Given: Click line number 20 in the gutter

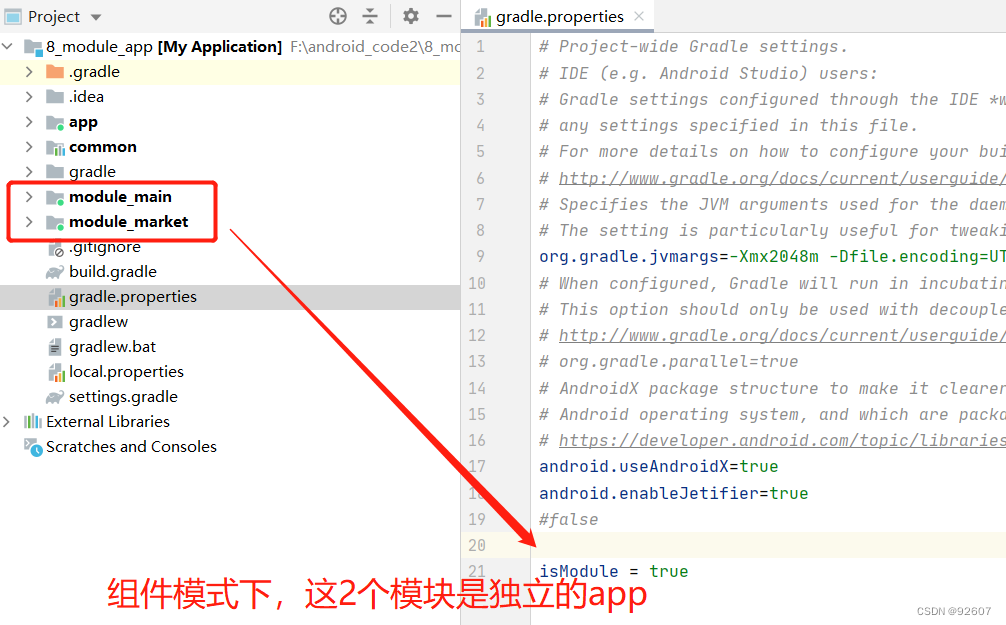Looking at the screenshot, I should (x=477, y=545).
